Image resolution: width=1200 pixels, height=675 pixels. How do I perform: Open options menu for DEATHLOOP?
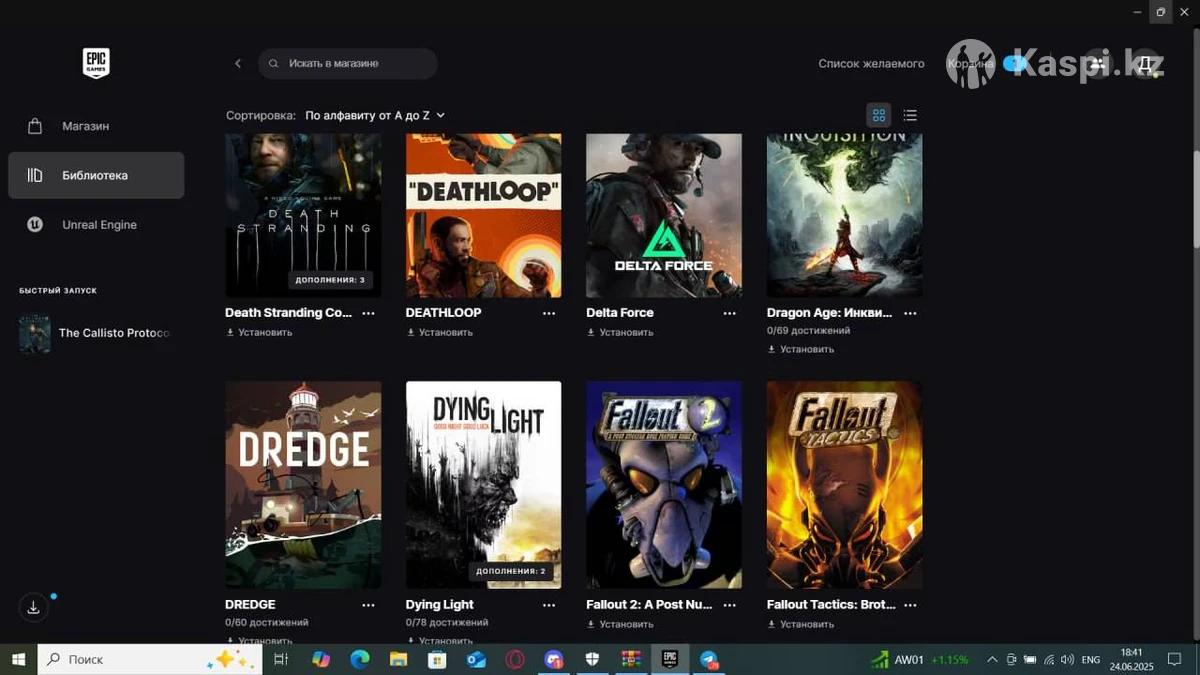[x=549, y=313]
